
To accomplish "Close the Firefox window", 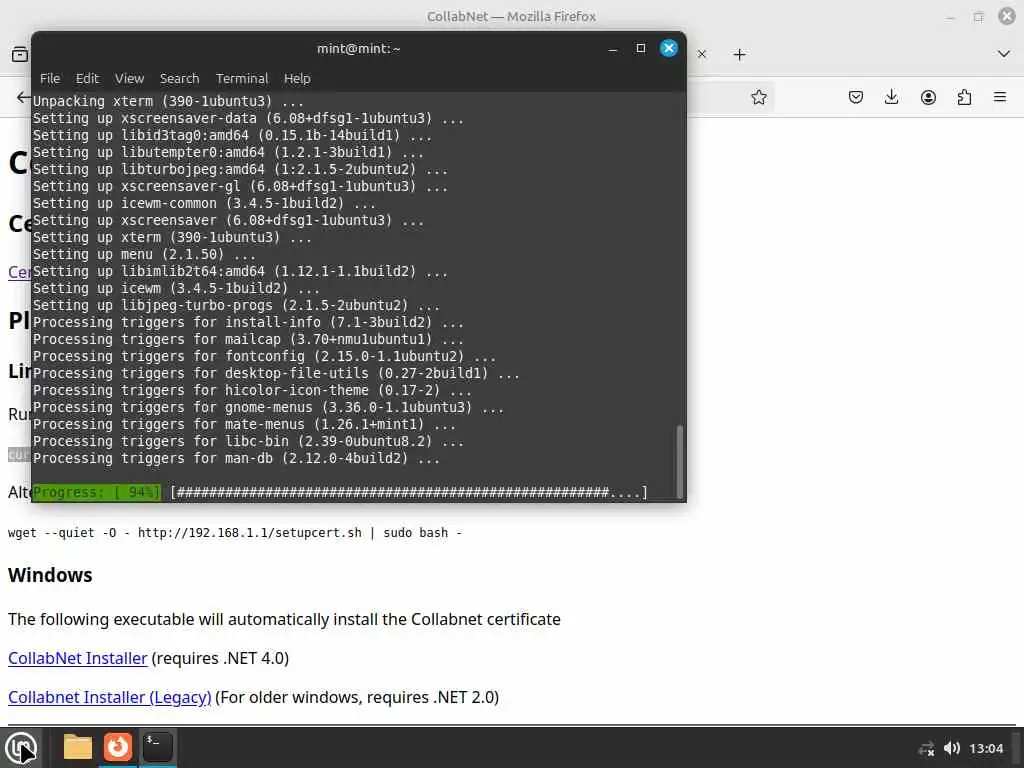I will (1007, 16).
